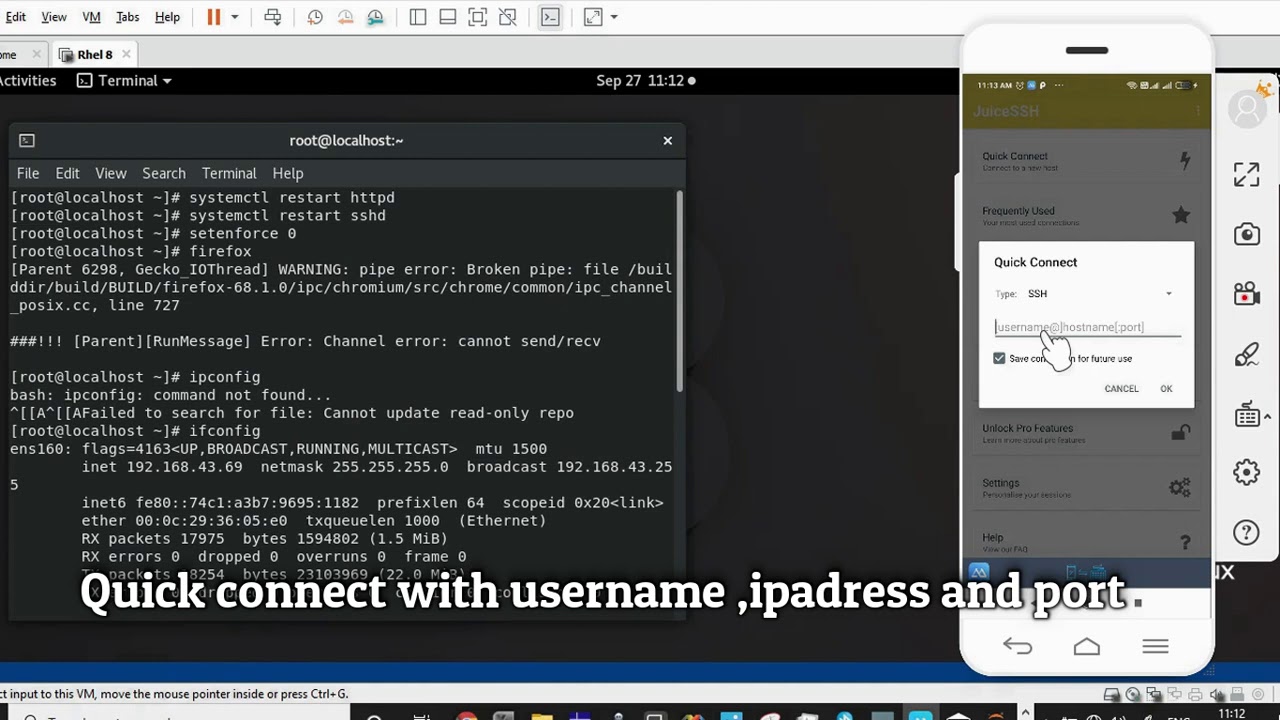Screen dimensions: 1280x720
Task: Click the username@hostname:port input field
Action: coord(1087,327)
